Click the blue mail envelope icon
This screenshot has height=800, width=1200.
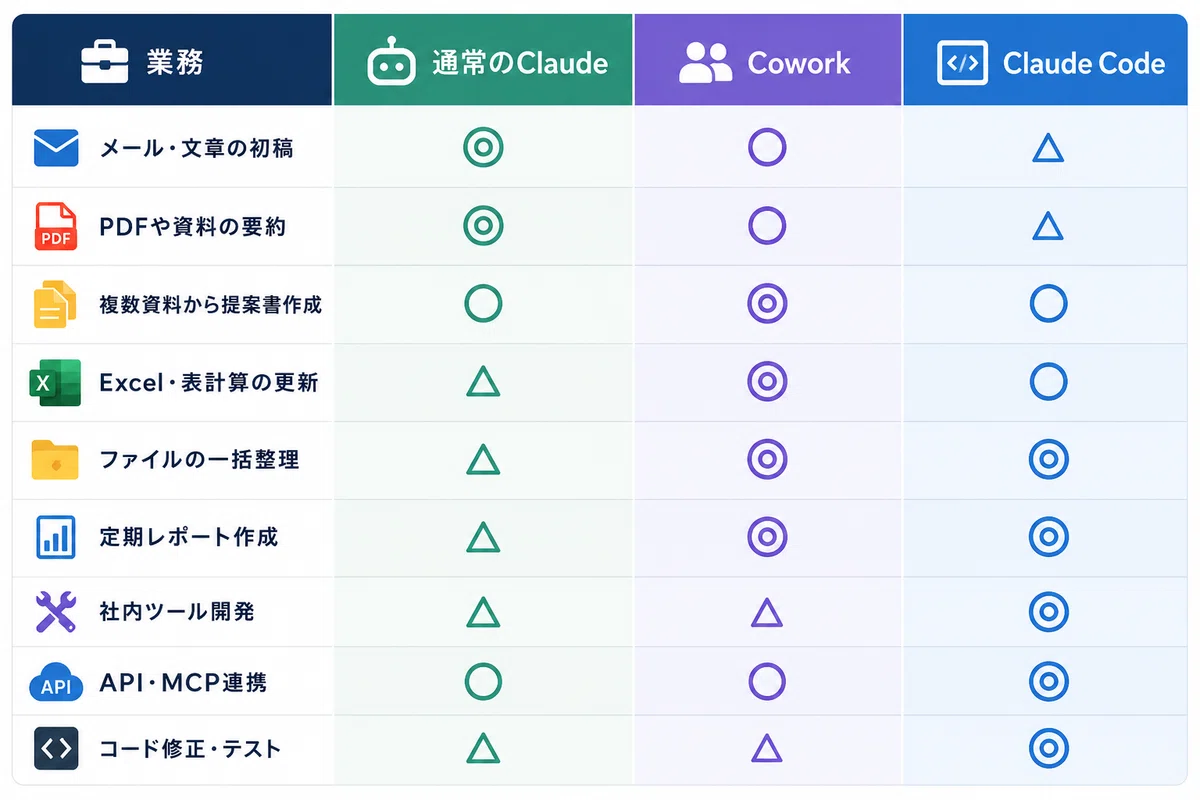click(x=56, y=148)
